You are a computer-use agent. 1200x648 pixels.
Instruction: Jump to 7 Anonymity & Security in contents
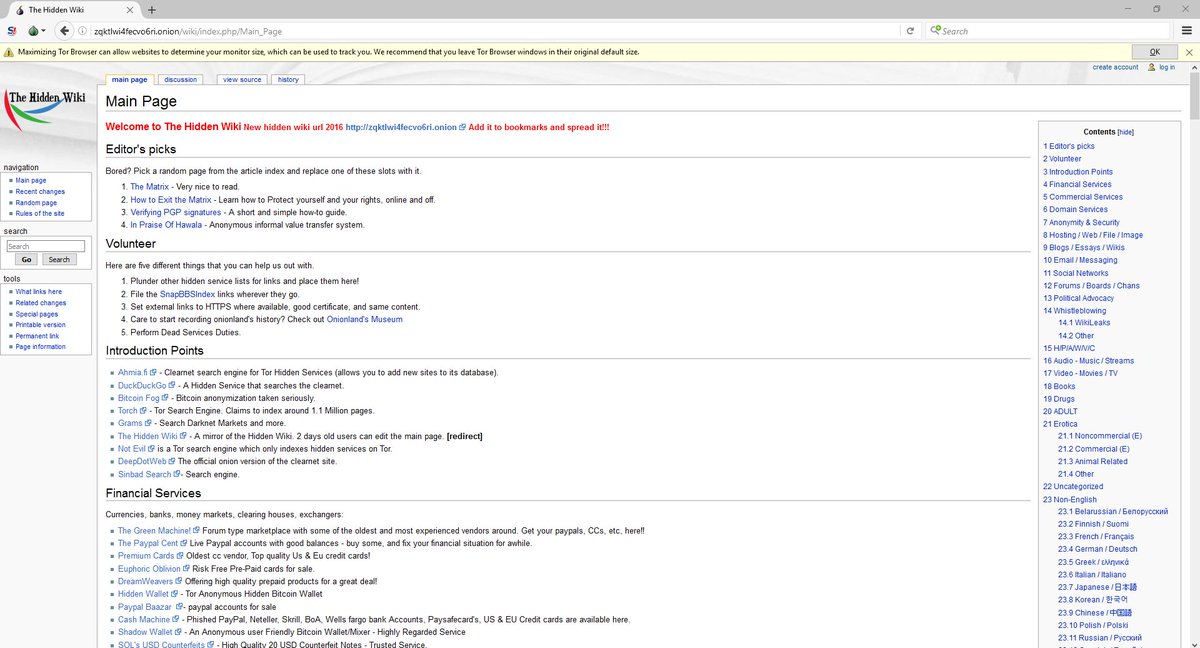pyautogui.click(x=1081, y=222)
